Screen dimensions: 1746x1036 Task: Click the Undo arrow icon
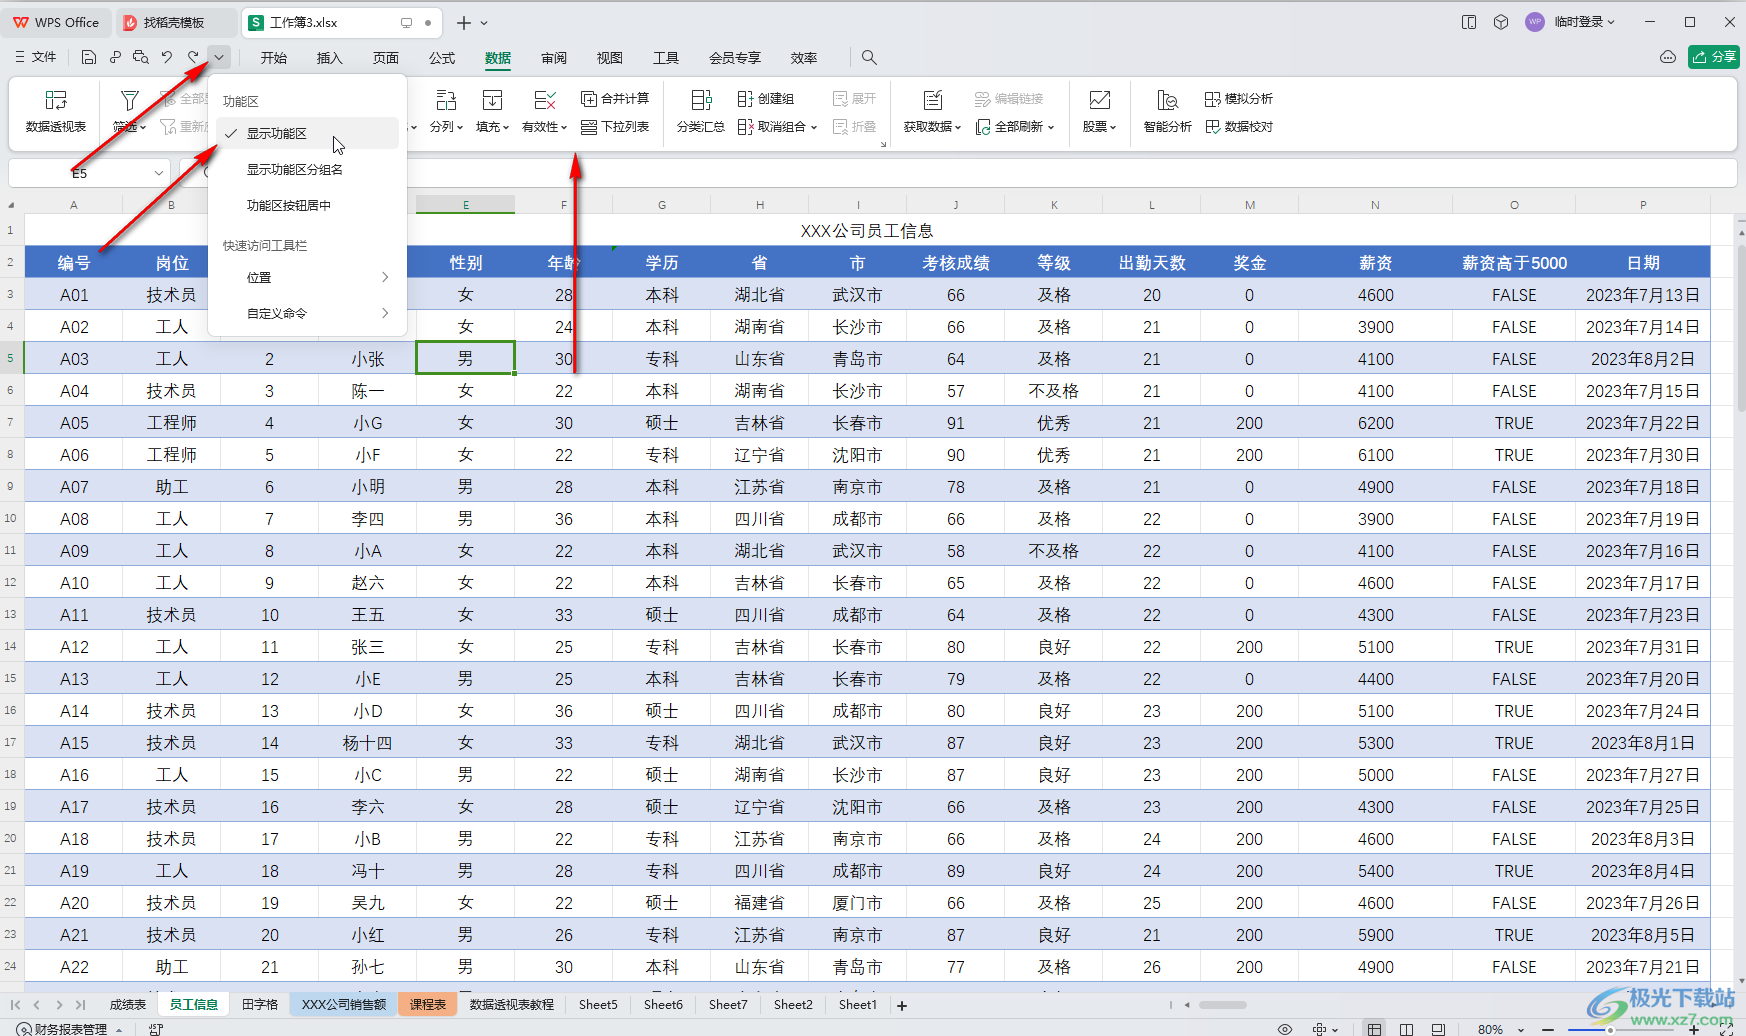(167, 57)
